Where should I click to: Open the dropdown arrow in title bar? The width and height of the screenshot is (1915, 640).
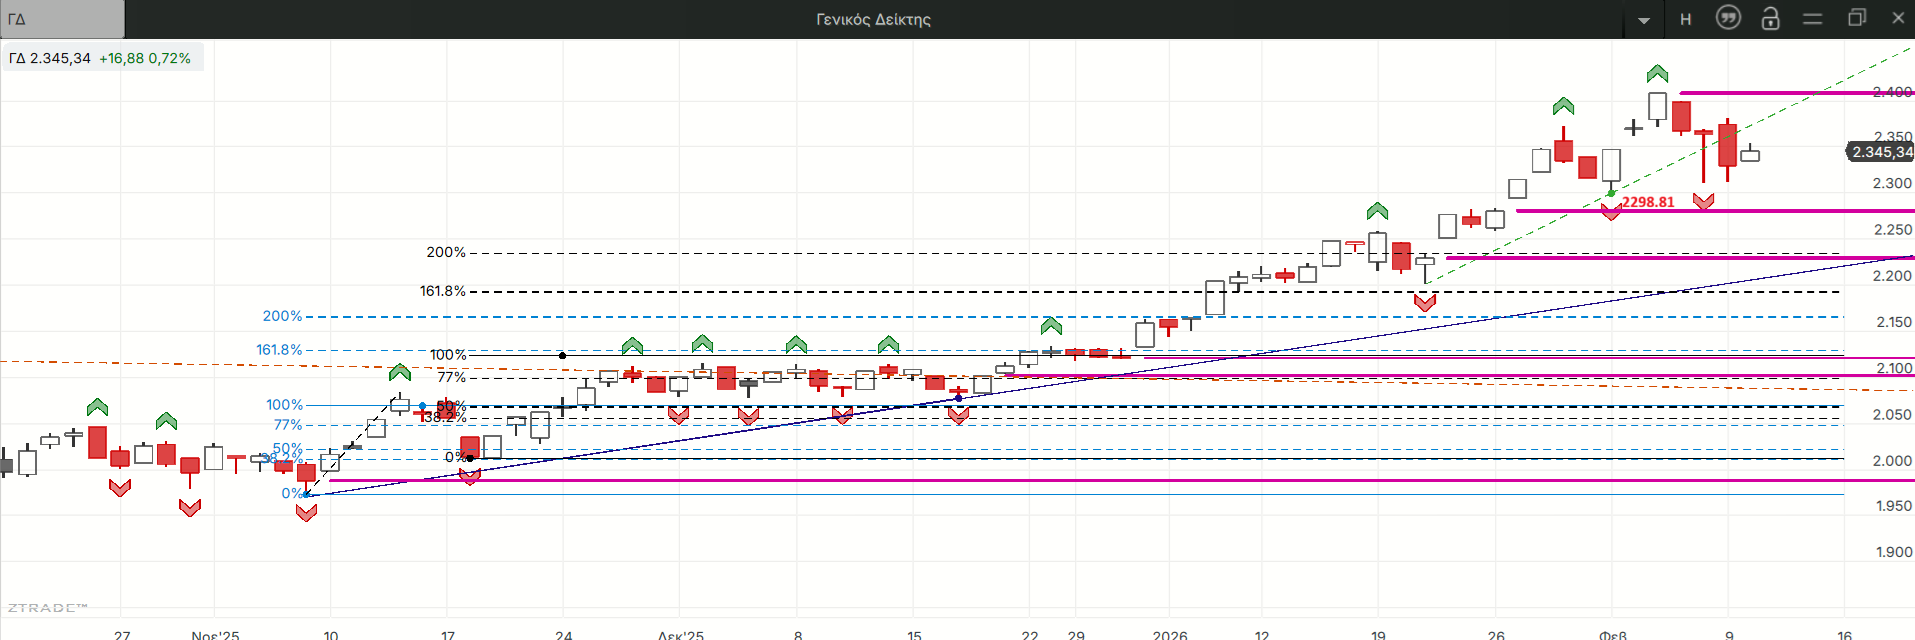click(1644, 20)
